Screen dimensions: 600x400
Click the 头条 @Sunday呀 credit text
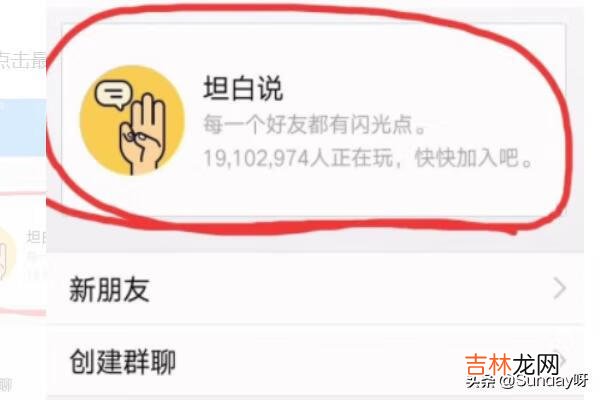point(527,381)
